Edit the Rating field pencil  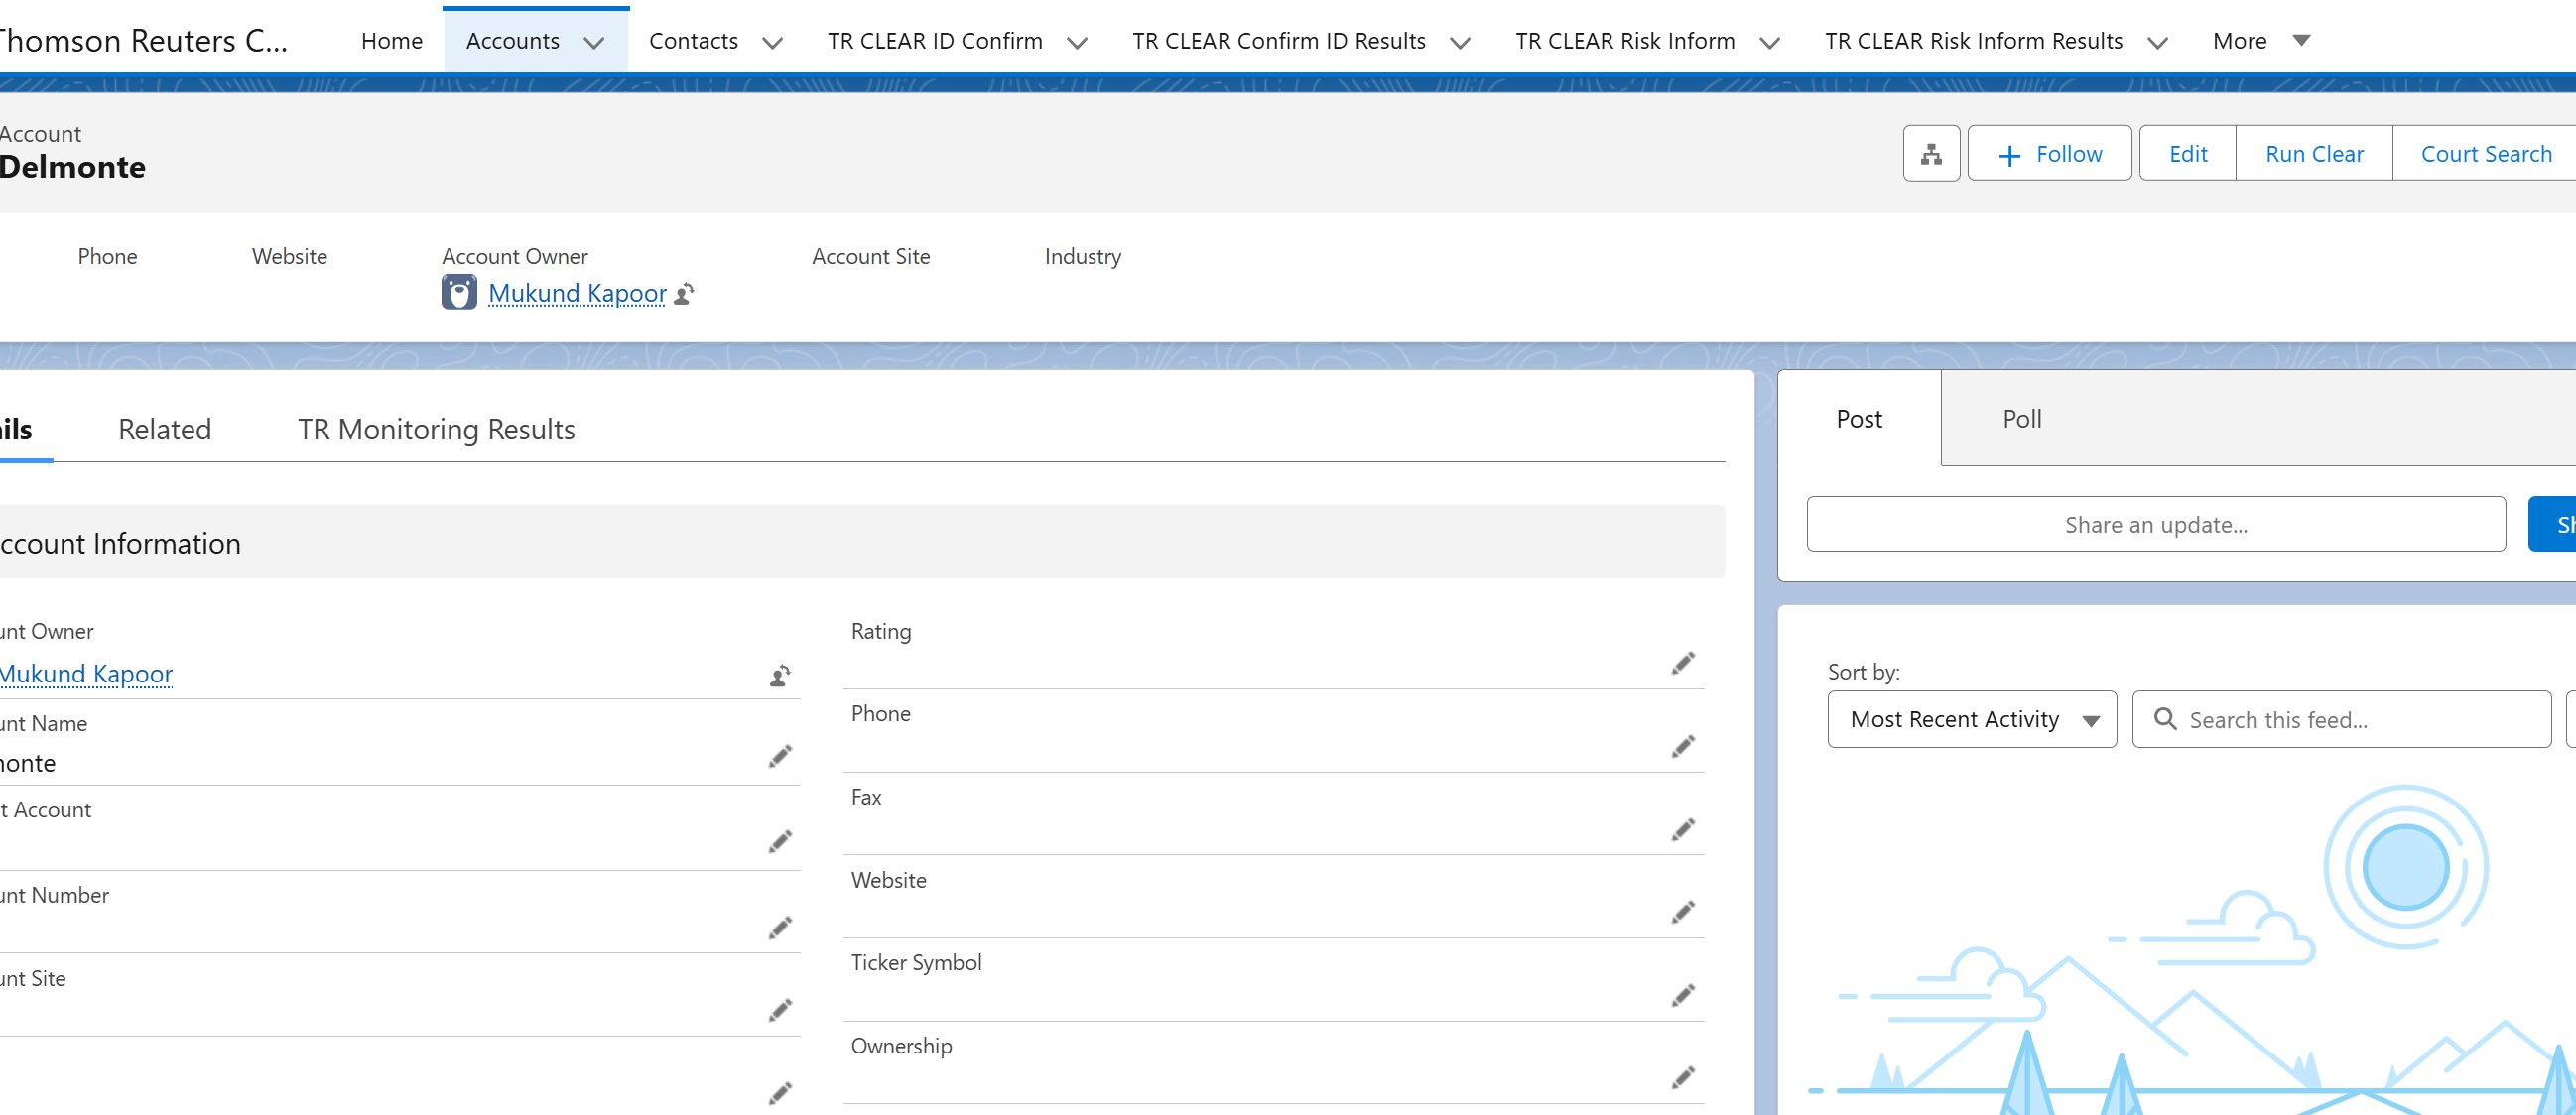[x=1683, y=663]
